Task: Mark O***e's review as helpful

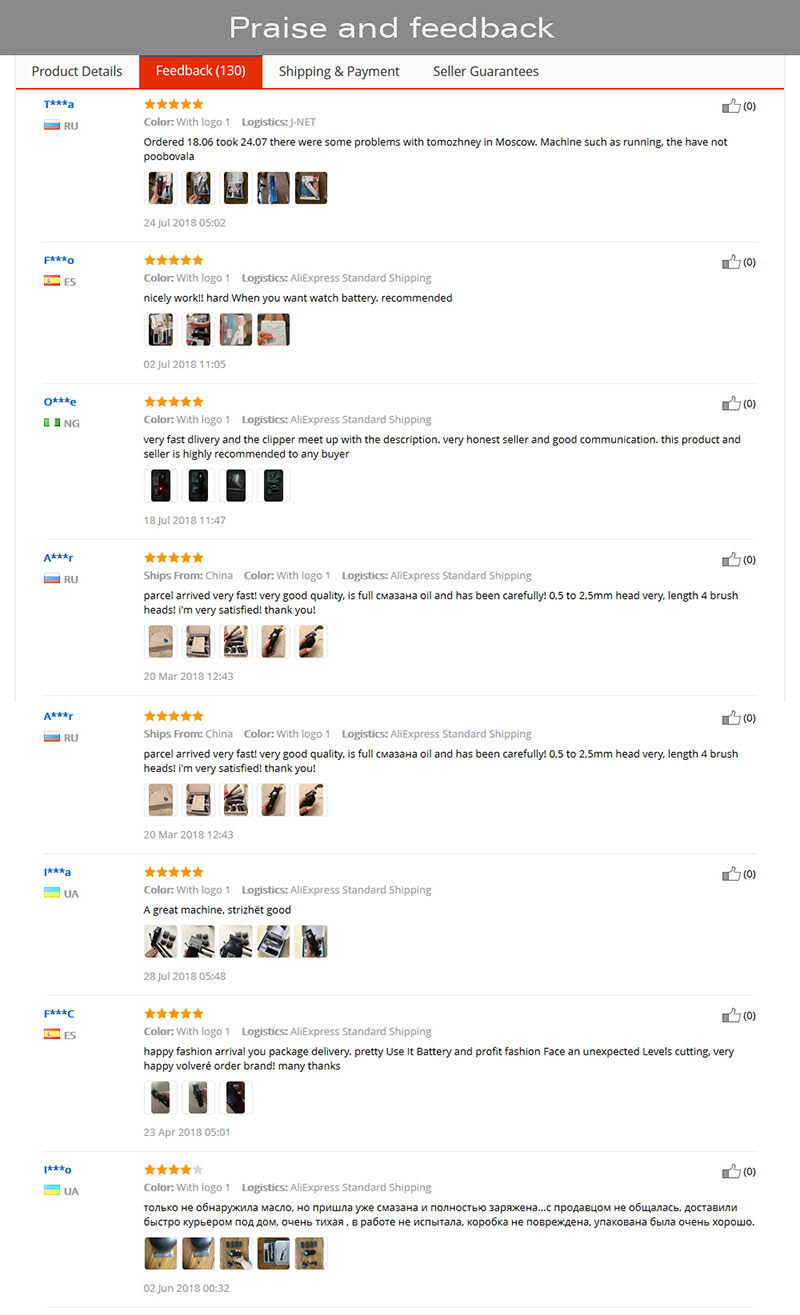Action: tap(731, 403)
